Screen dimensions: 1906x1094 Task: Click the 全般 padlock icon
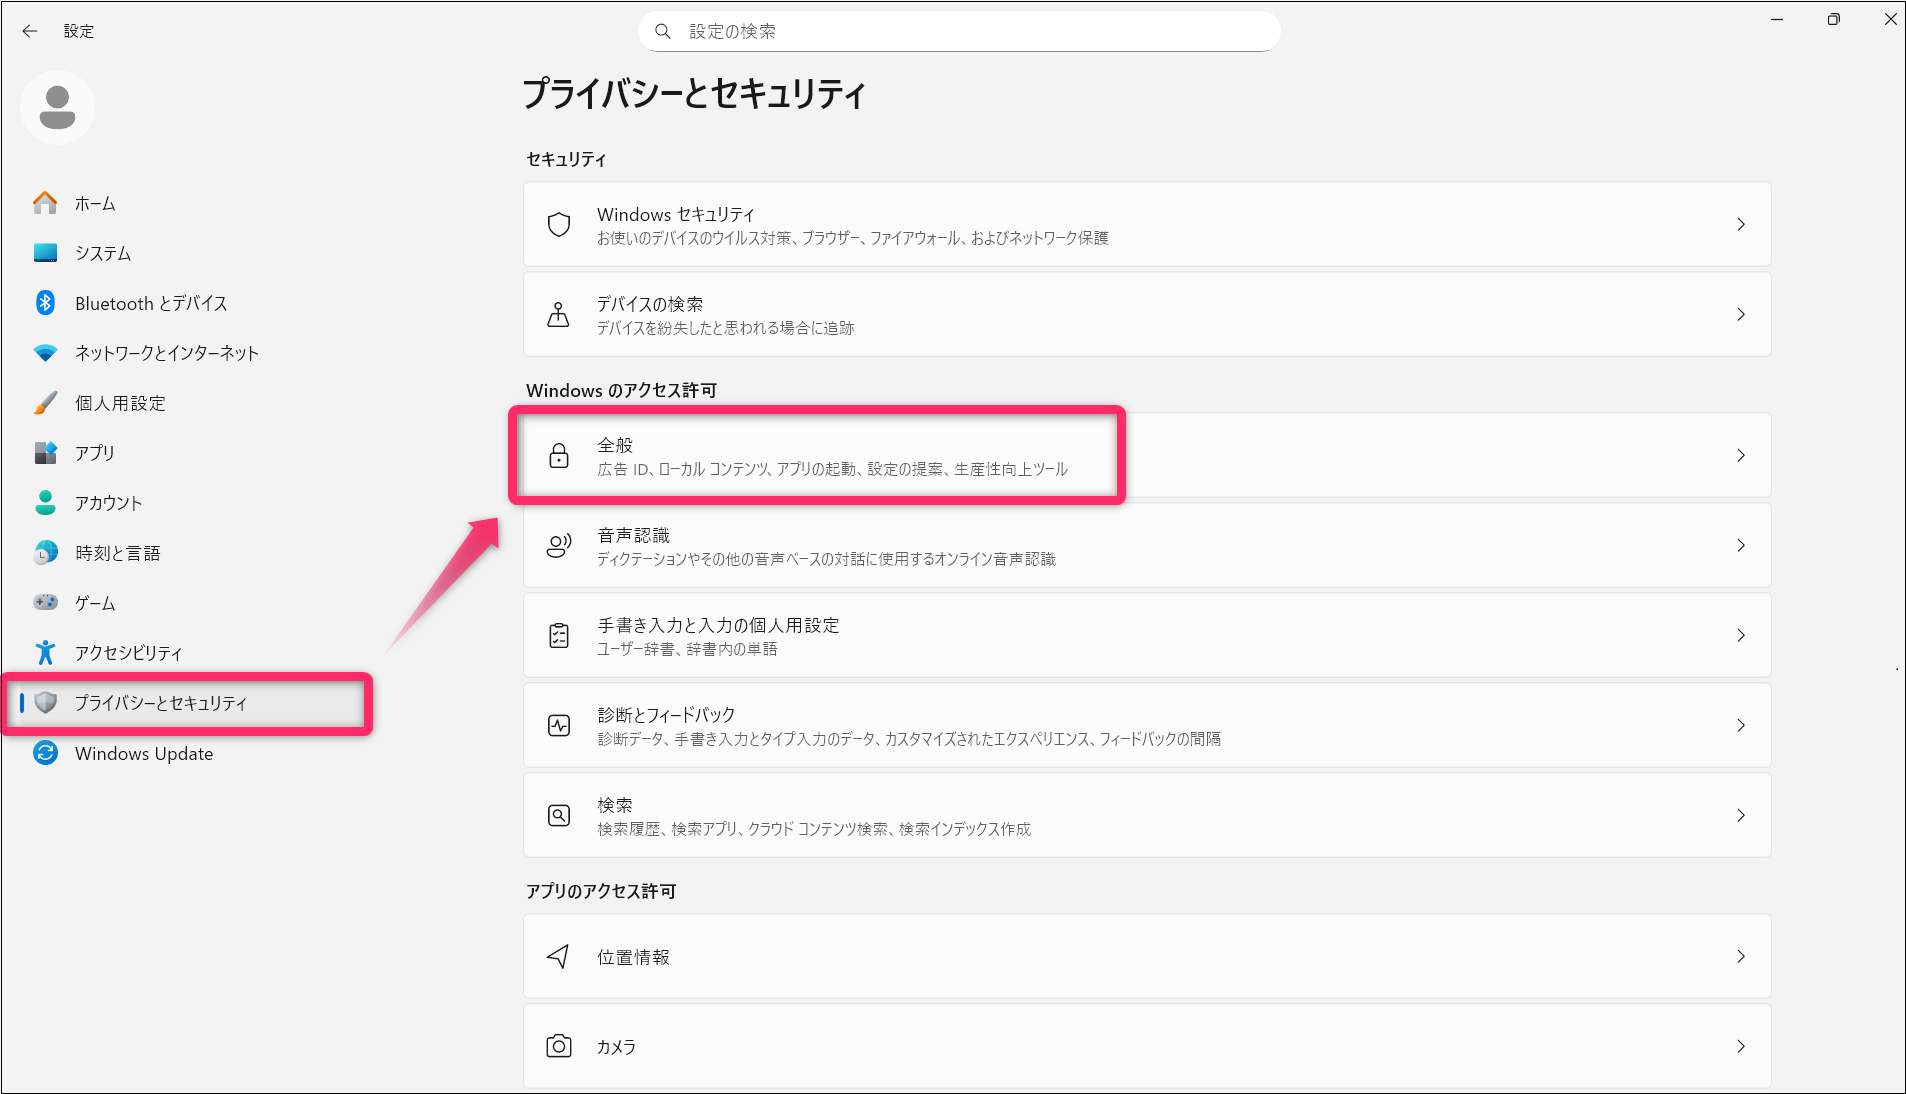pos(559,456)
